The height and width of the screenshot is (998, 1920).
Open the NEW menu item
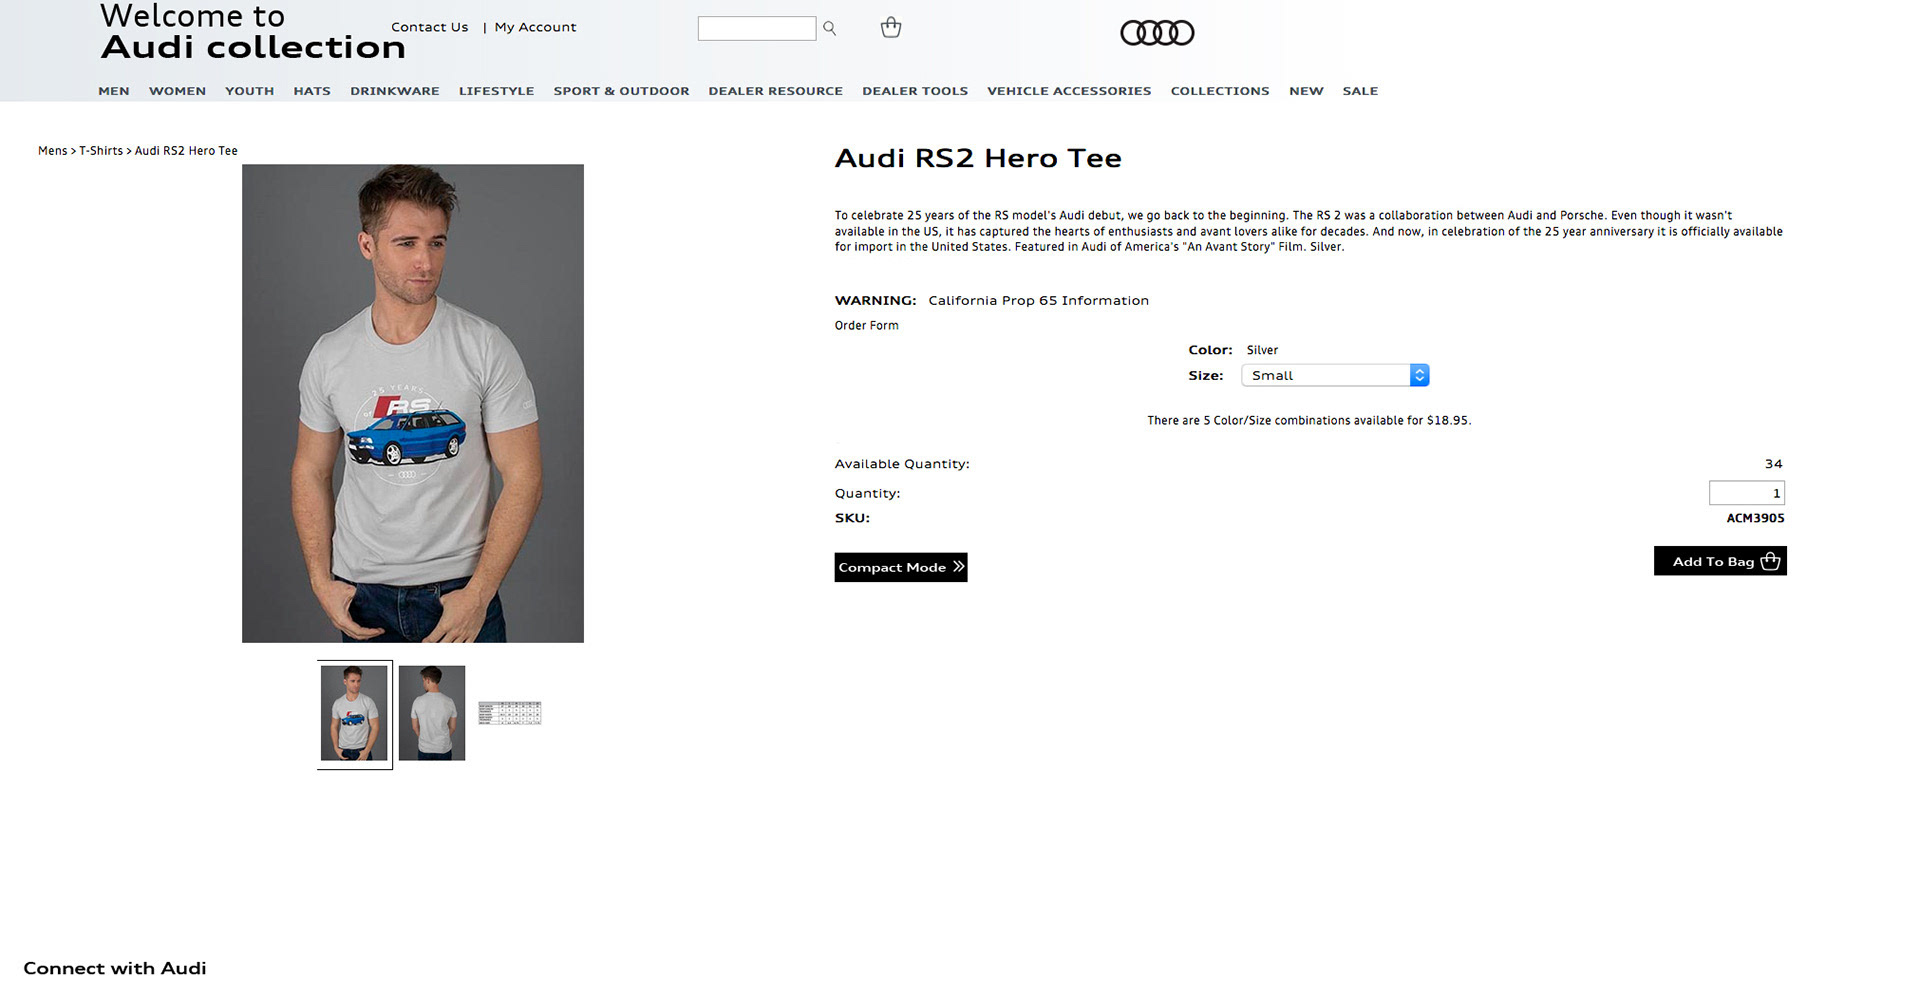1306,91
